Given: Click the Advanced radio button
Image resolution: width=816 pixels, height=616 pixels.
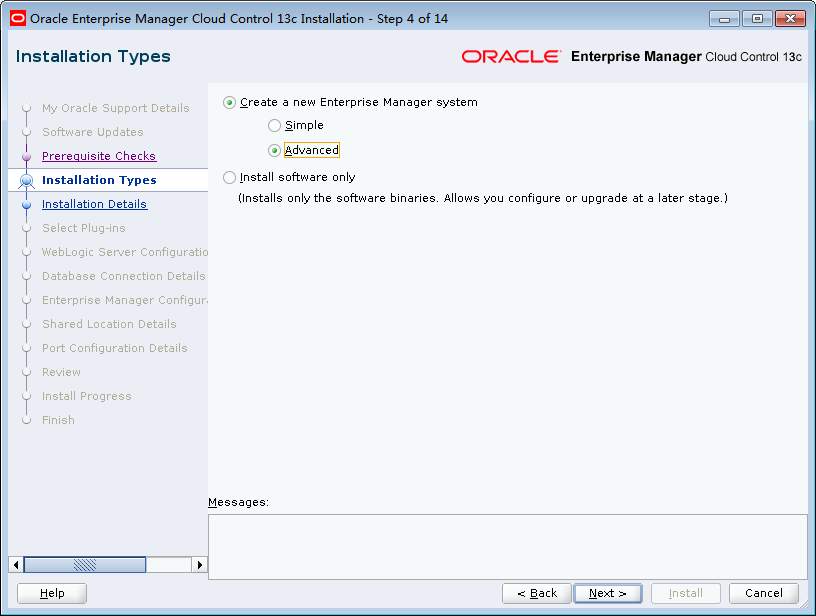Looking at the screenshot, I should coord(275,149).
